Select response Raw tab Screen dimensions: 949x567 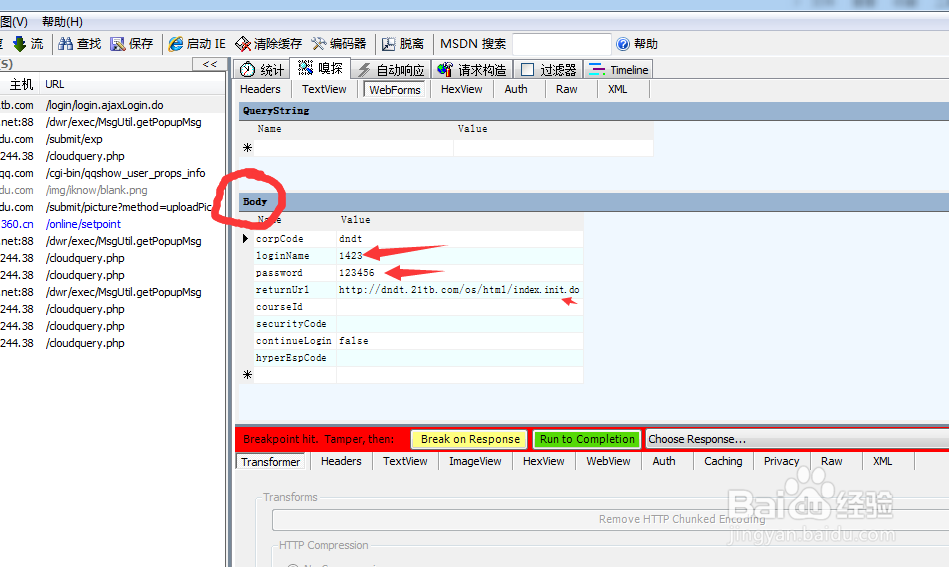832,461
